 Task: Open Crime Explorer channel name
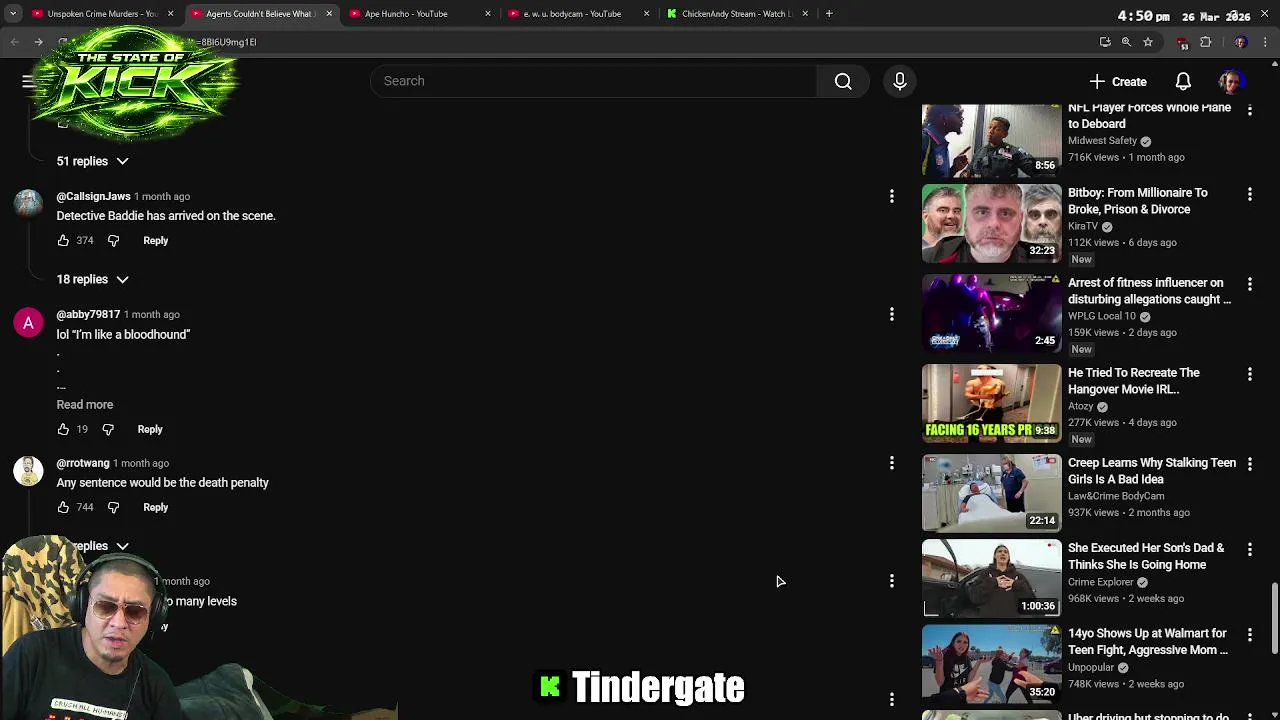pos(1100,582)
